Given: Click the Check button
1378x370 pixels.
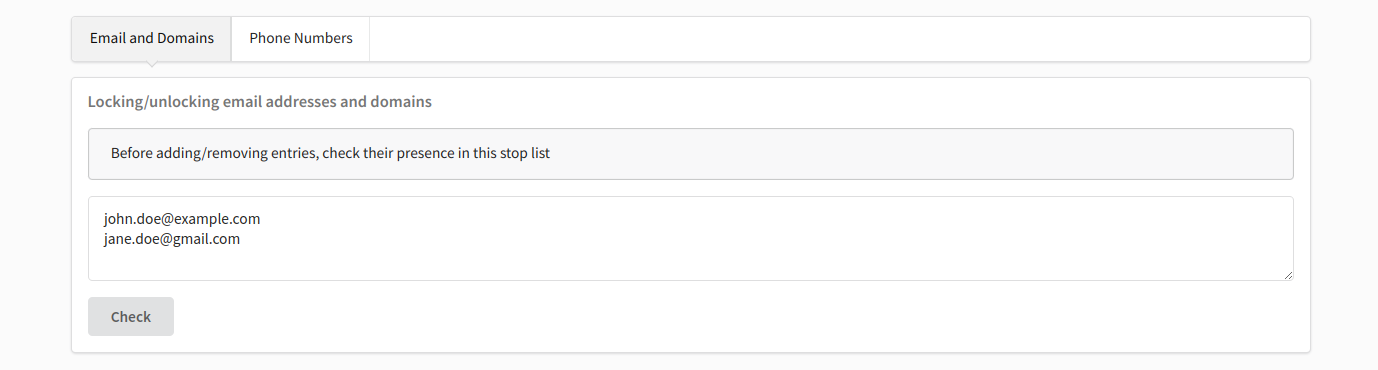Looking at the screenshot, I should point(131,316).
